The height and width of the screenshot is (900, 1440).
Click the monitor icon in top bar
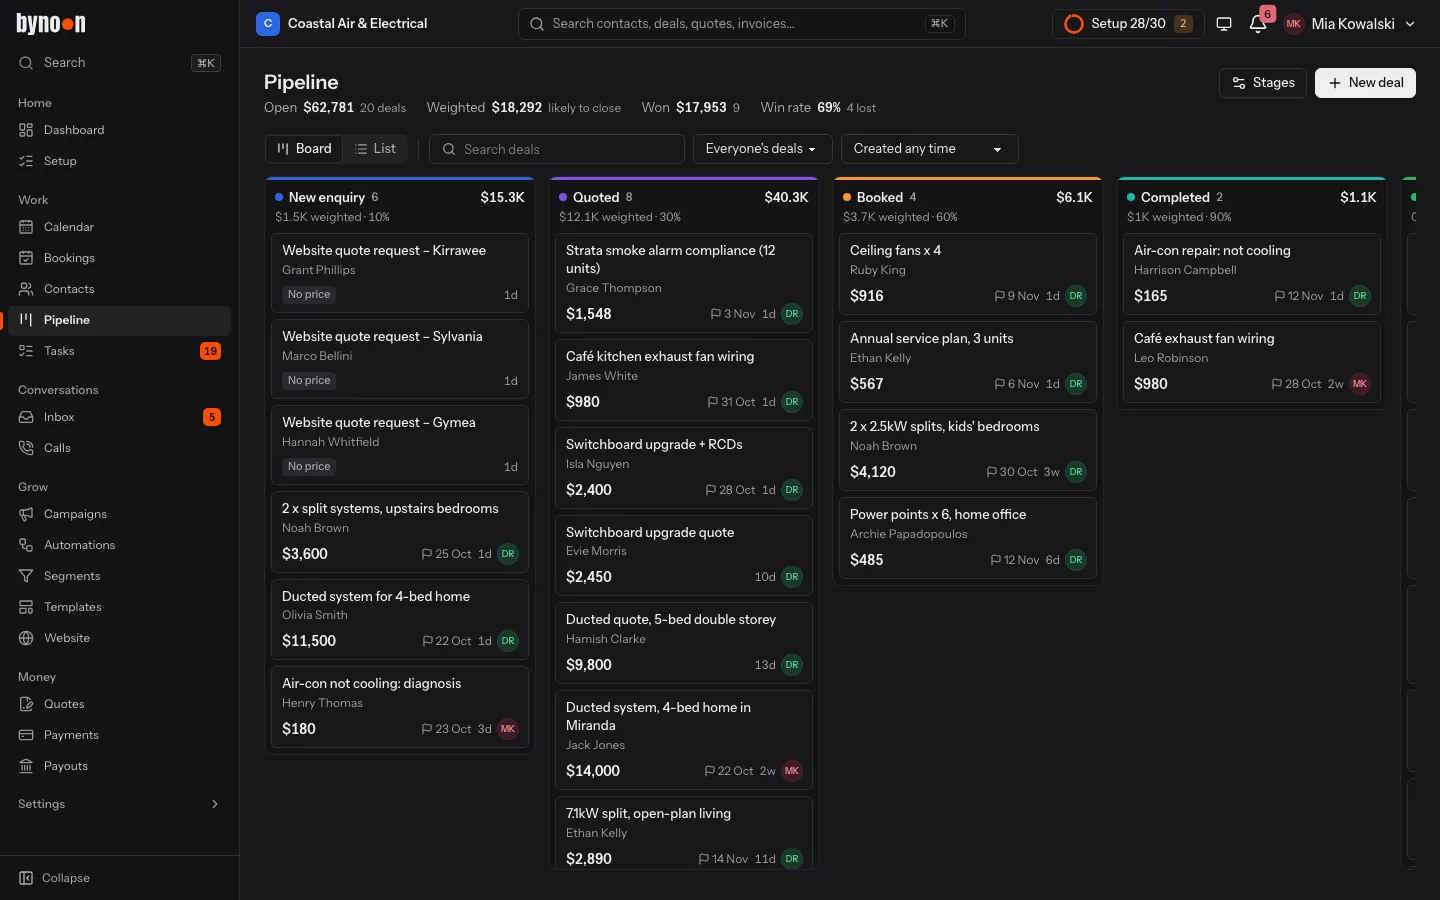point(1223,23)
